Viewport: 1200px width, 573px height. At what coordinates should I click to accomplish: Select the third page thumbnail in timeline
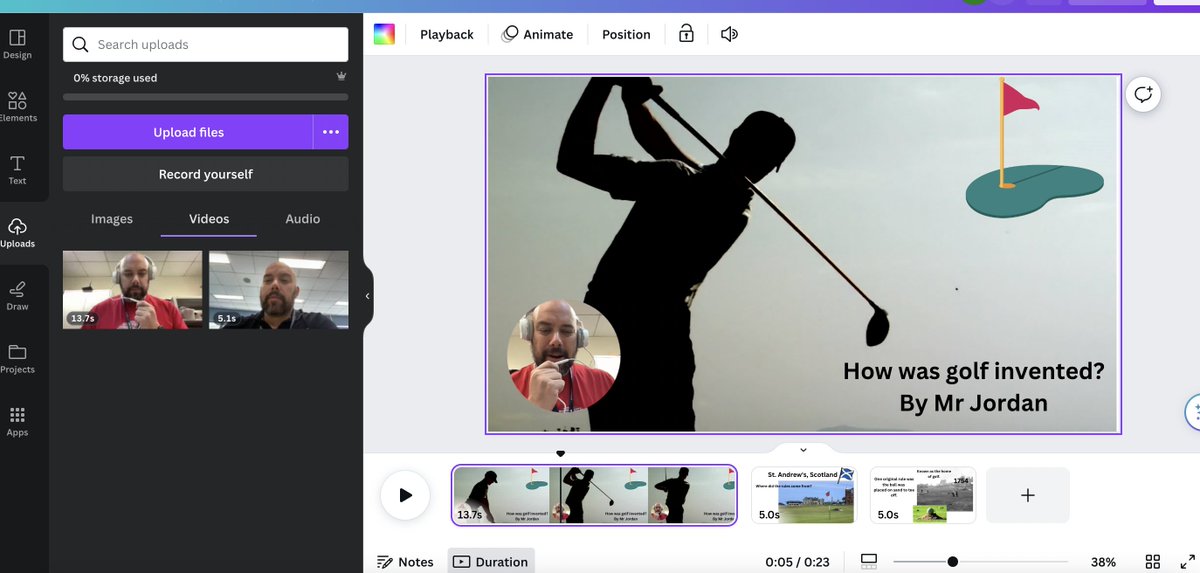922,495
